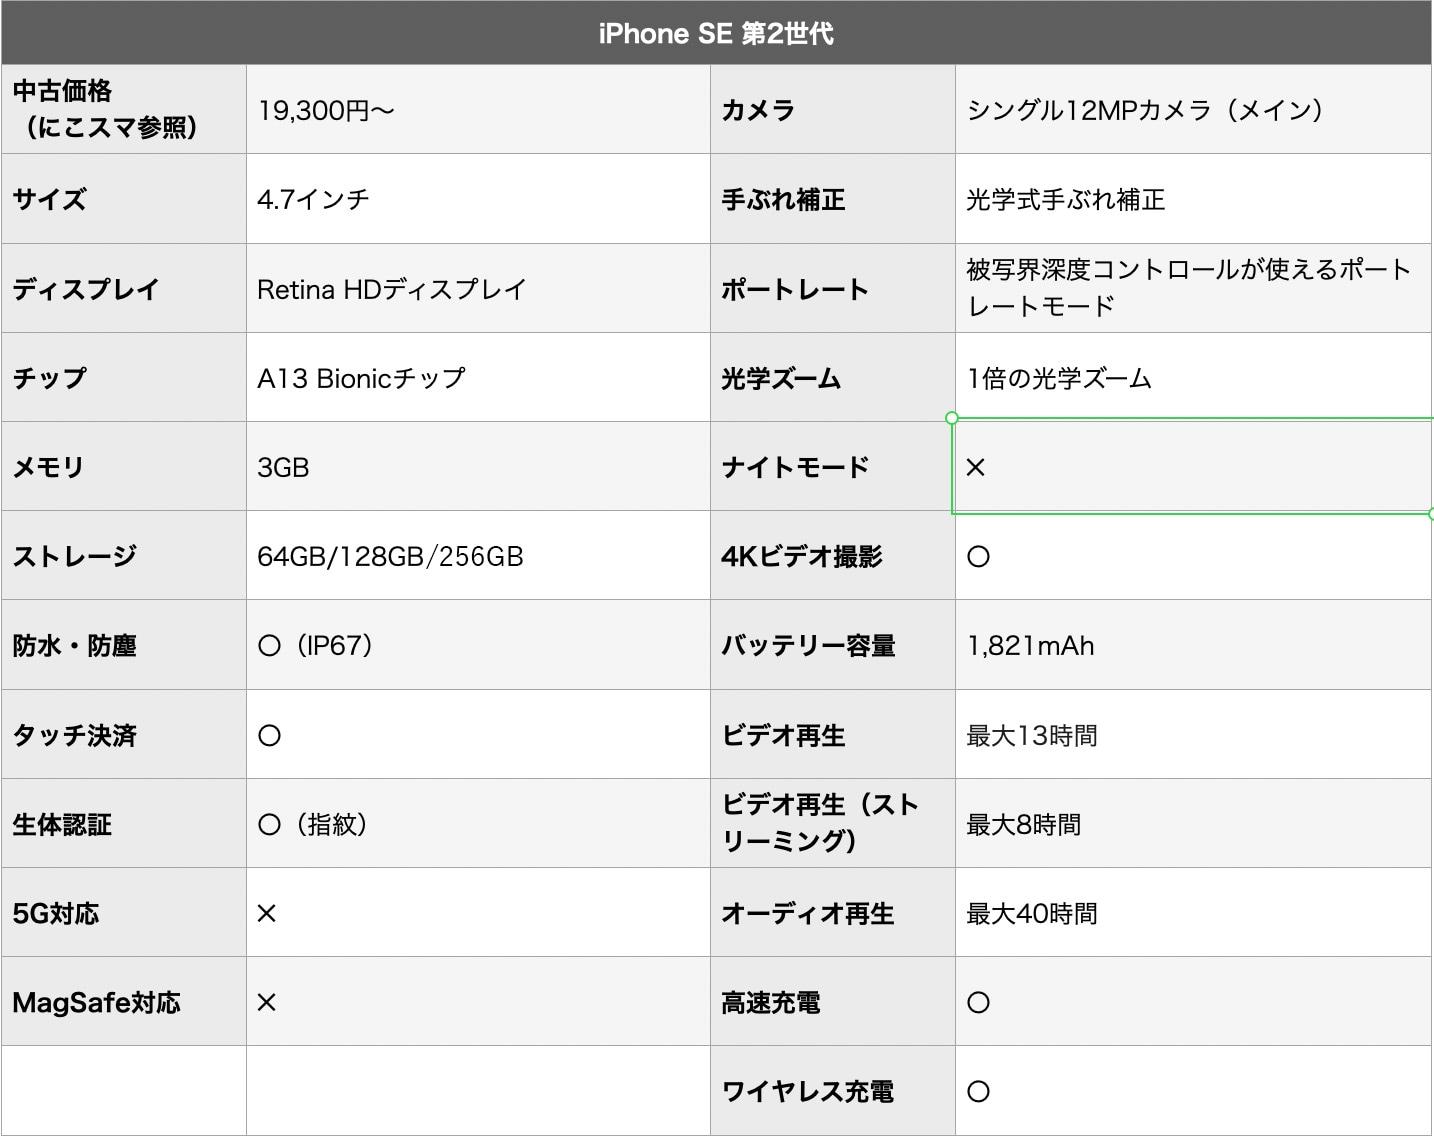Viewport: 1434px width, 1138px height.
Task: Click the 中古価格（にこスマ参照） label cell
Action: coord(124,109)
